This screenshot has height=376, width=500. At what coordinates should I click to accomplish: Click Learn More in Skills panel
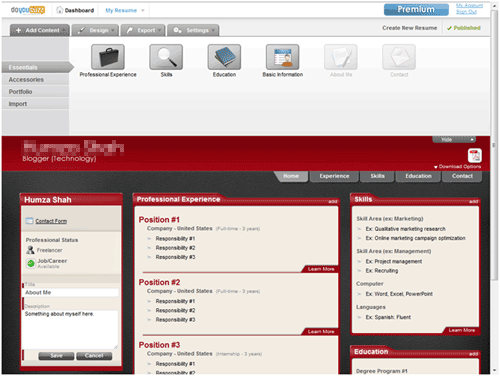(x=461, y=330)
